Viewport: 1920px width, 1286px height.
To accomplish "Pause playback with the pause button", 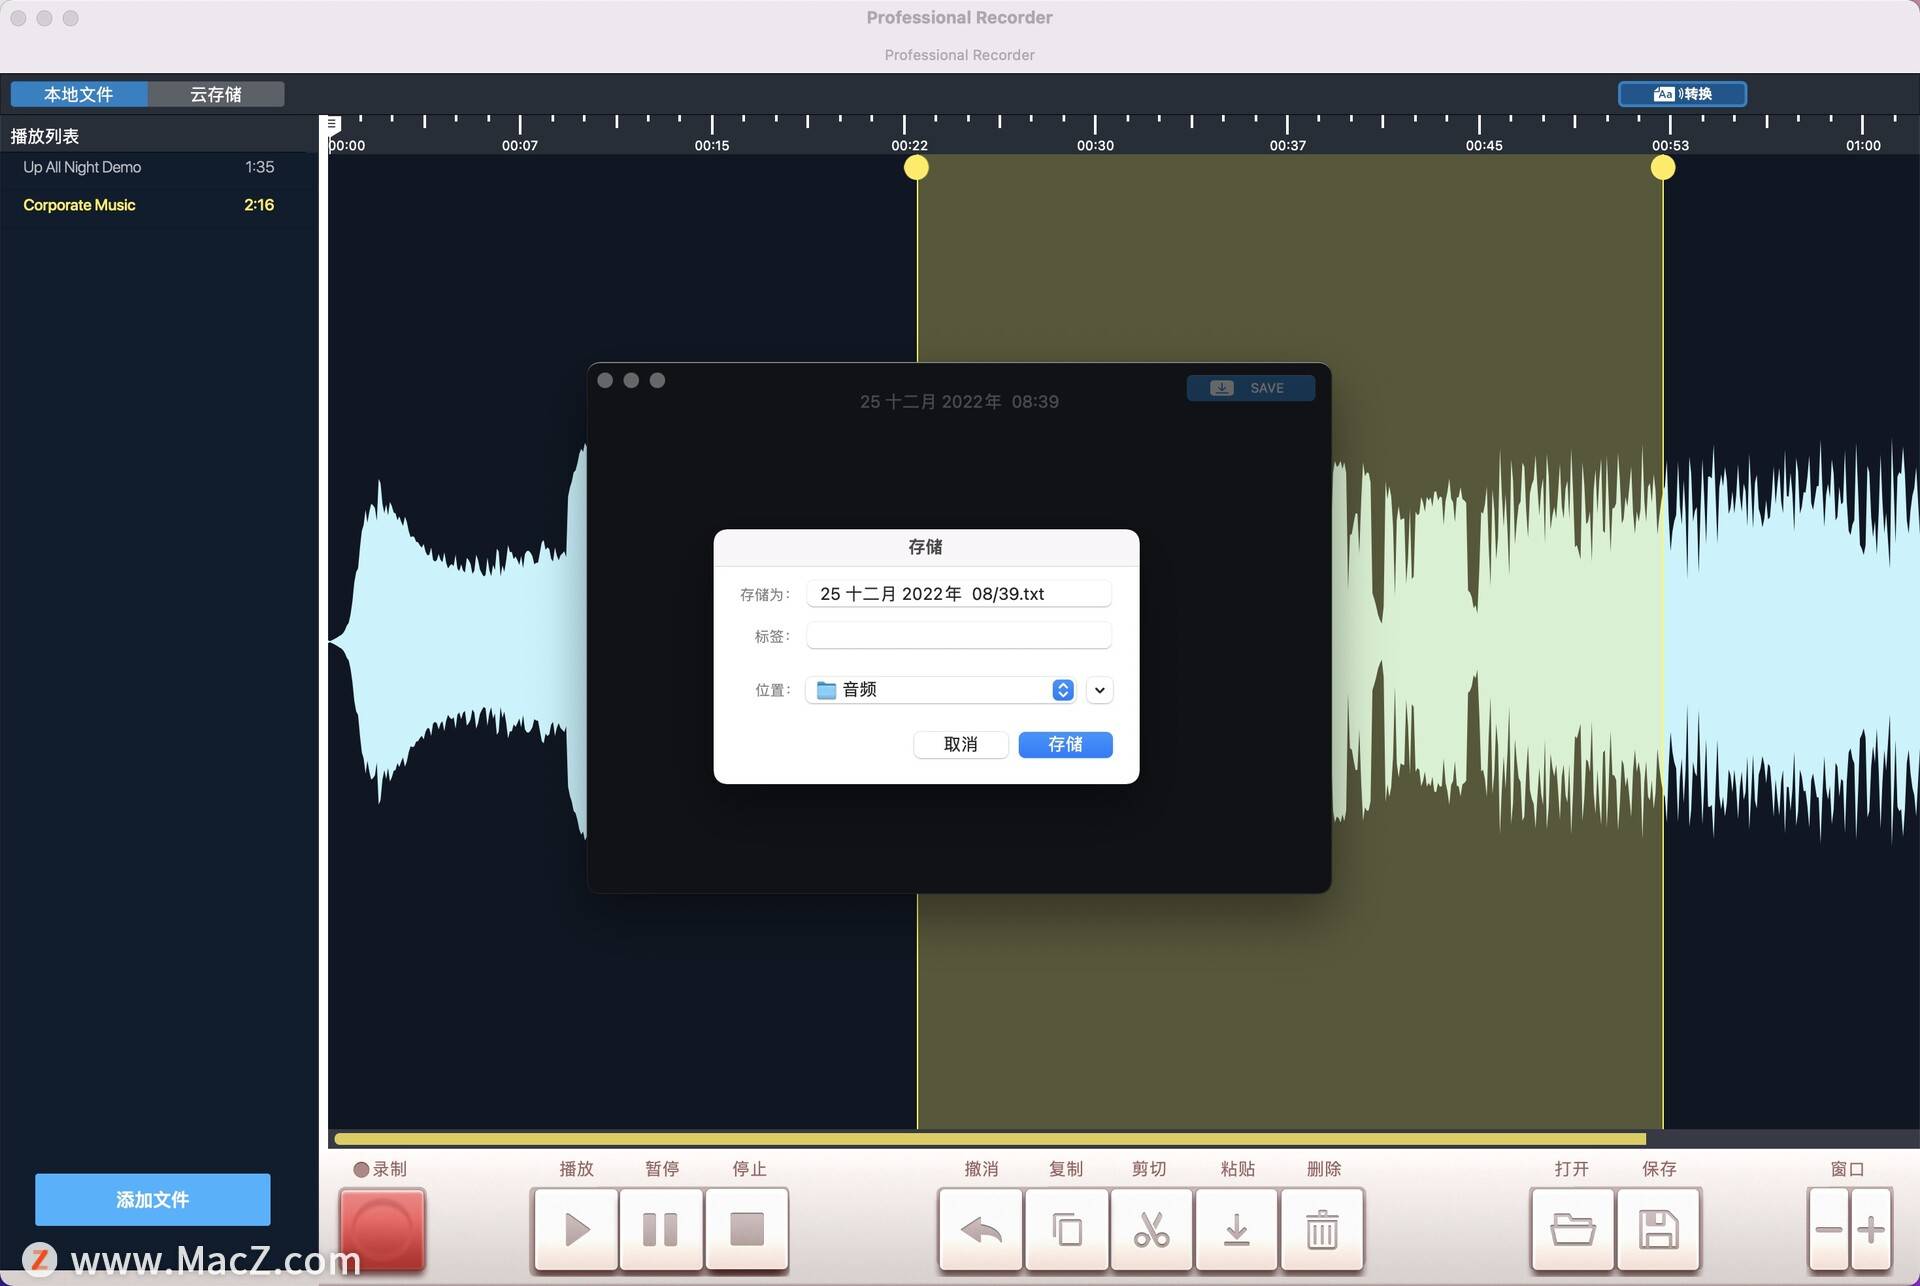I will click(660, 1229).
